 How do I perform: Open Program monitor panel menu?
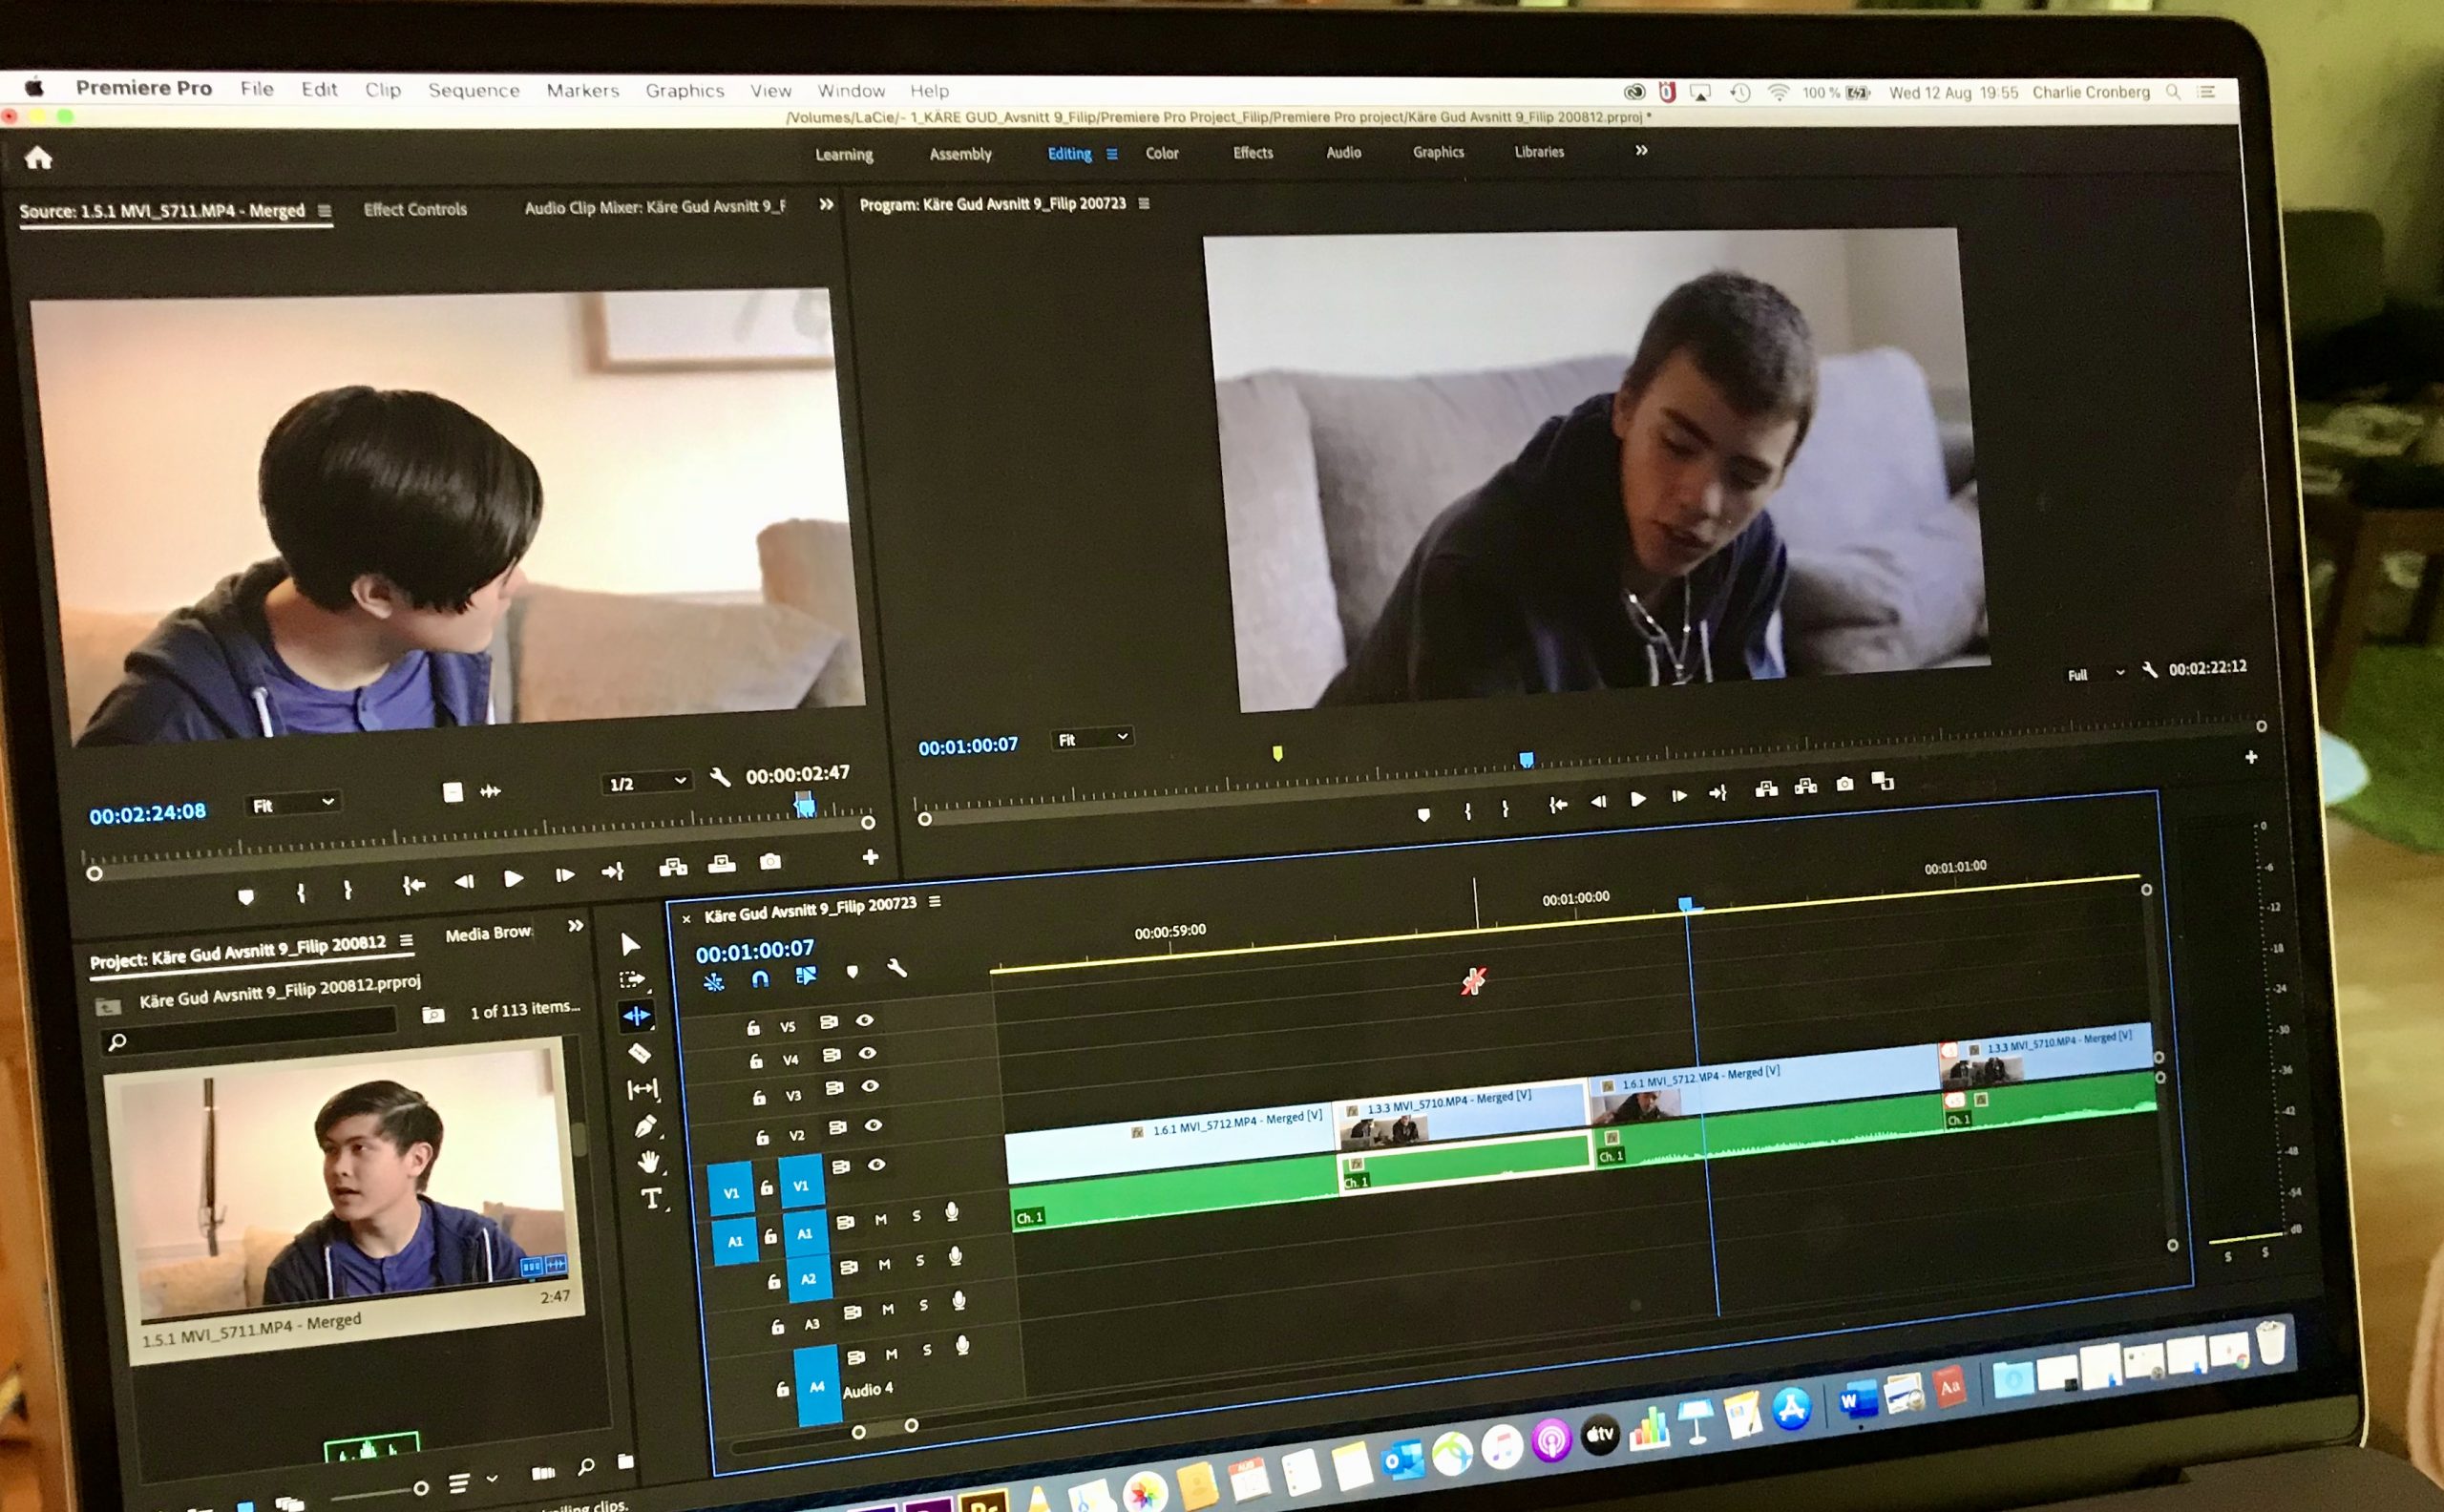coord(1143,203)
